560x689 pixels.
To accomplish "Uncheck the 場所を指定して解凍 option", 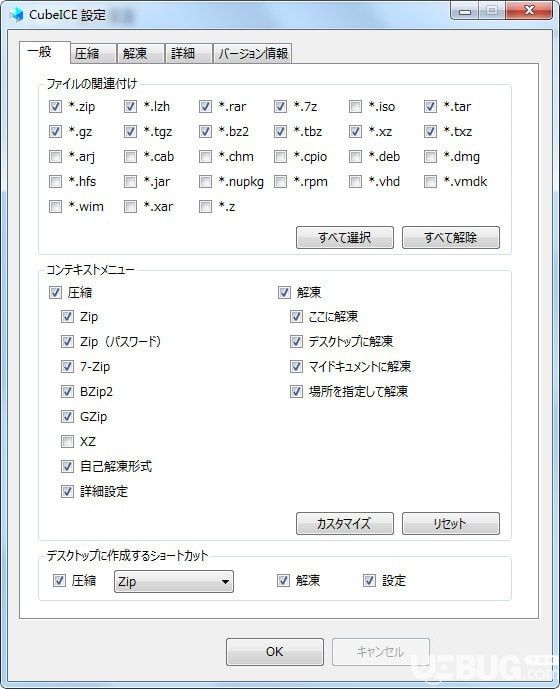I will pos(296,392).
